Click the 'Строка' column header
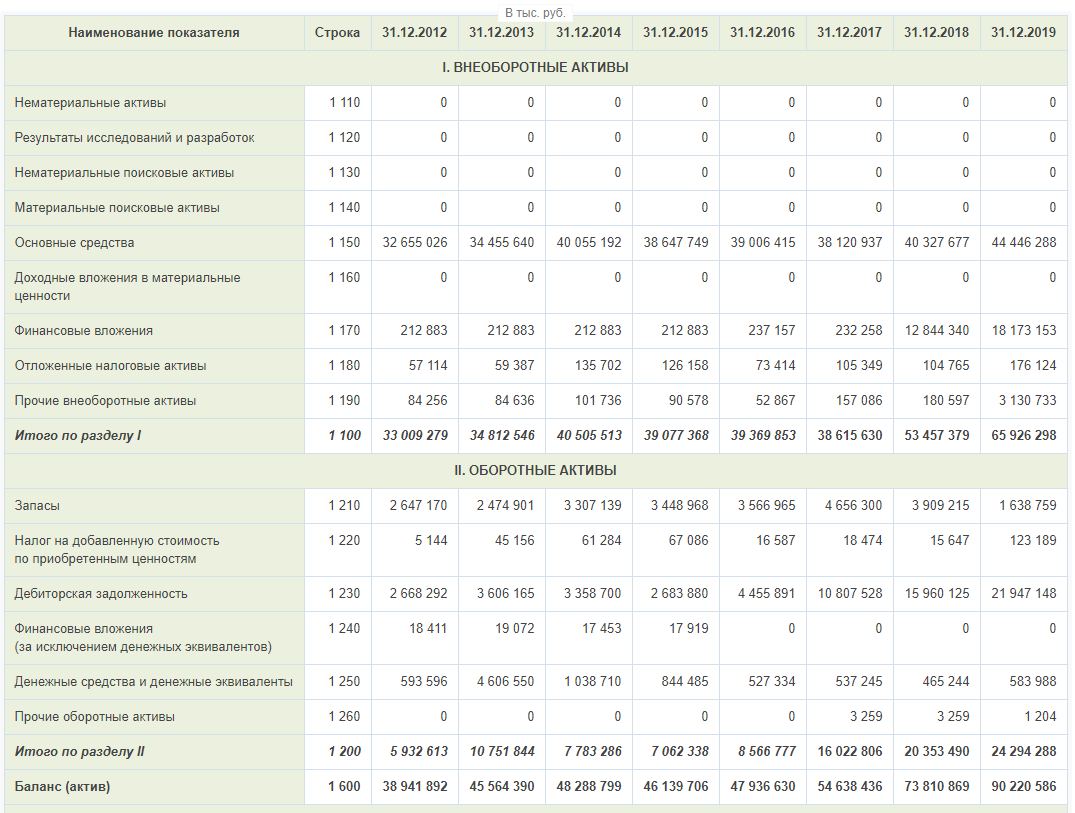The image size is (1075, 813). click(x=337, y=32)
